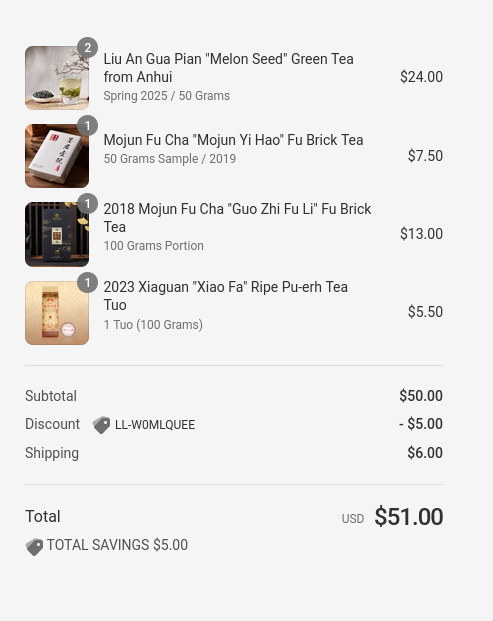Click quantity badge on Guo Zhi Fu Li thumbnail
This screenshot has width=493, height=621.
point(88,204)
